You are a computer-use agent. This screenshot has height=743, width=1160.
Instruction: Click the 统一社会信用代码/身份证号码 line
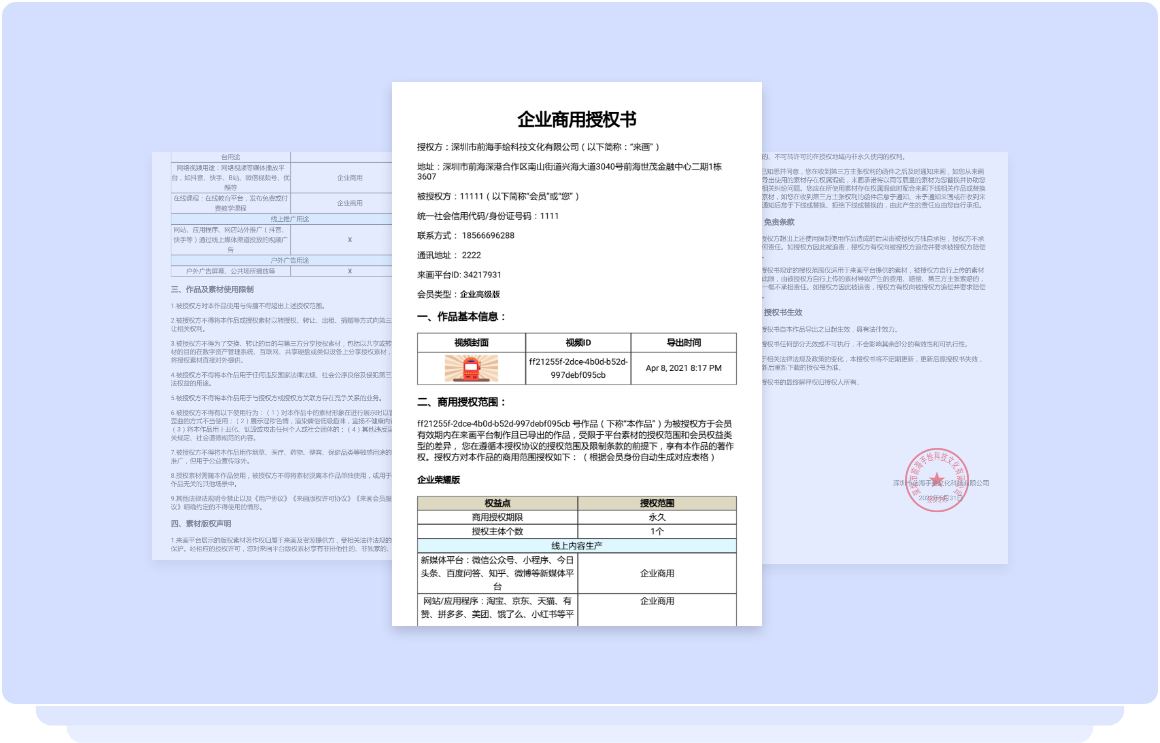point(488,216)
